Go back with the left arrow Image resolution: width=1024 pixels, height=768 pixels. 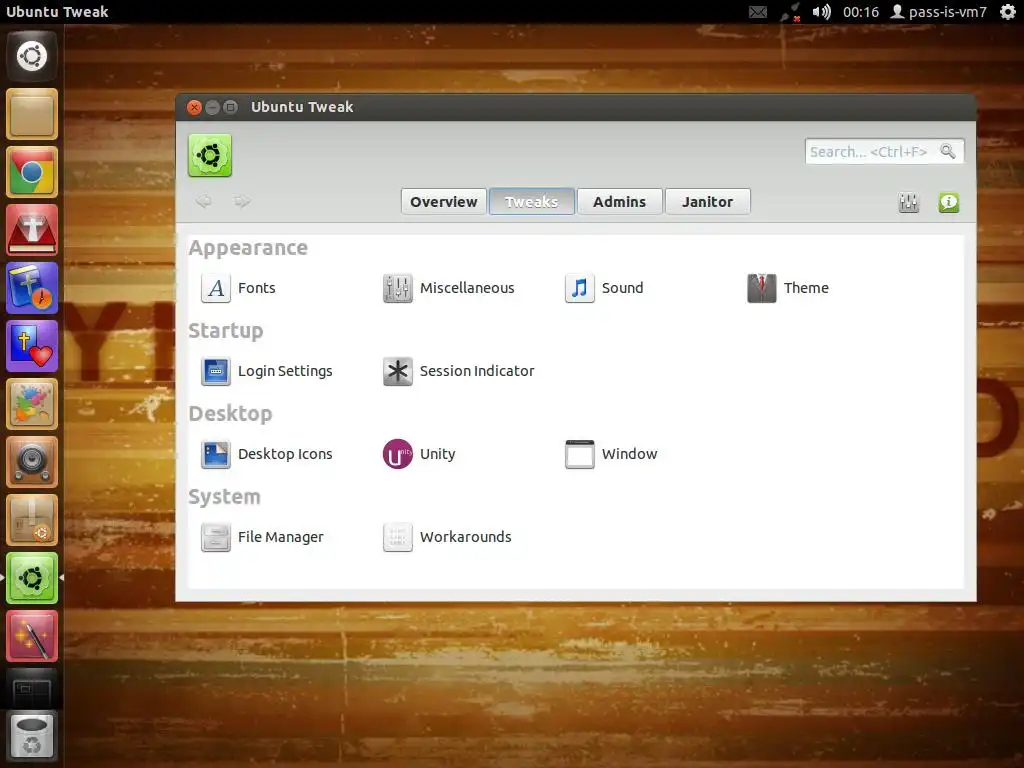click(204, 201)
